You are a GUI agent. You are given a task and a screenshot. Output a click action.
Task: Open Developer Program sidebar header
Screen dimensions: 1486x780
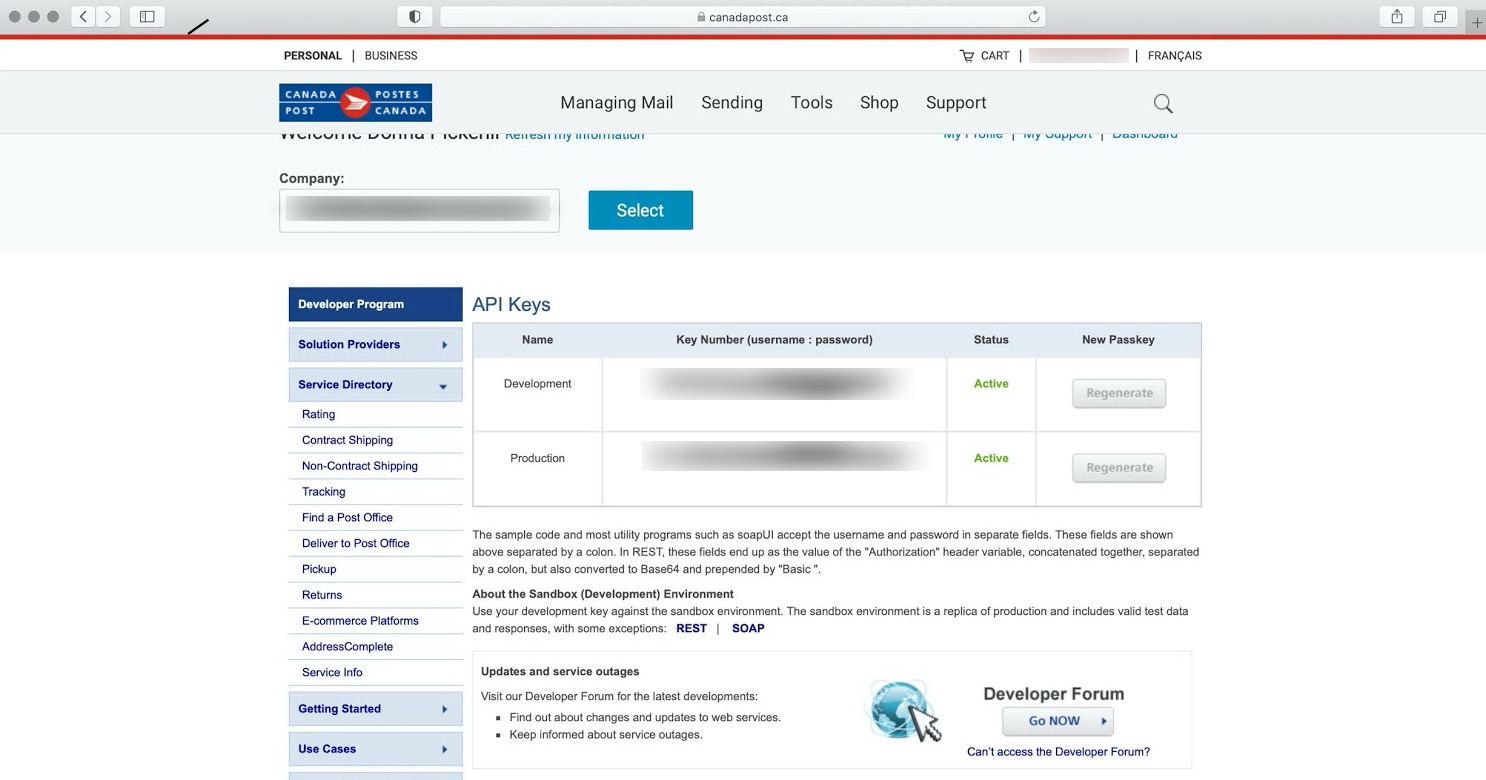point(375,304)
